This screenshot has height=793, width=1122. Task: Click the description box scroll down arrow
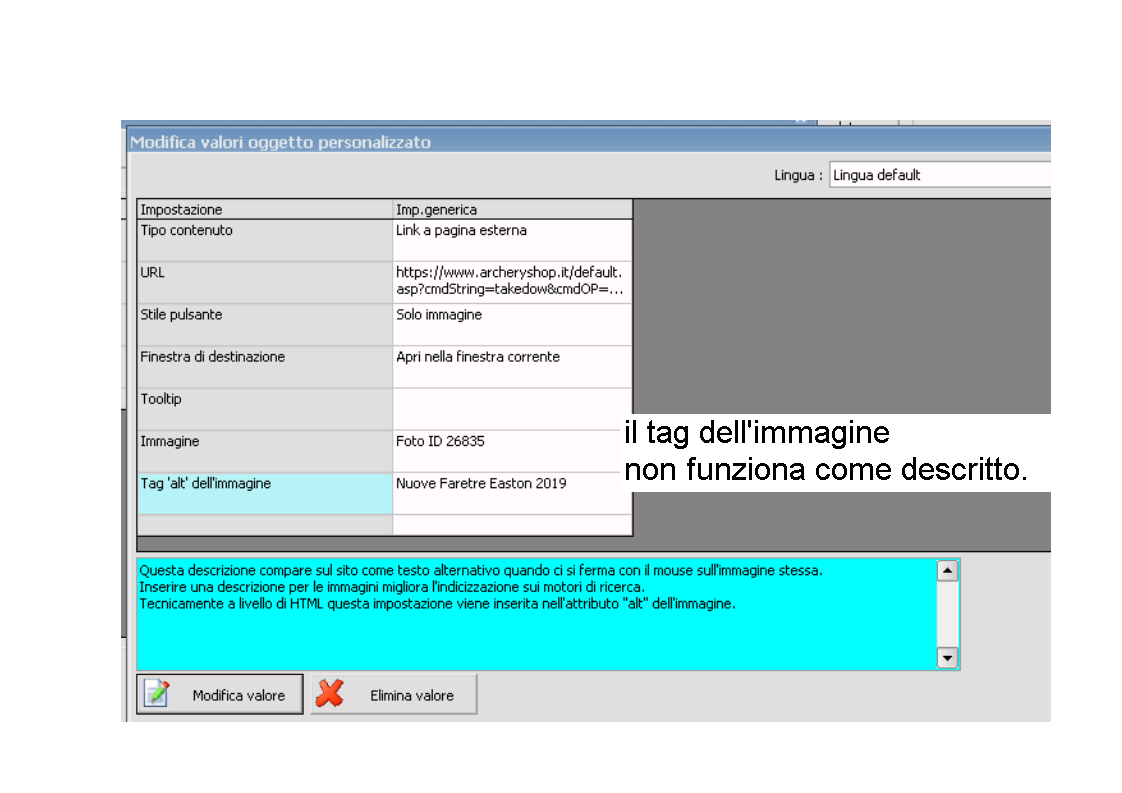point(947,658)
